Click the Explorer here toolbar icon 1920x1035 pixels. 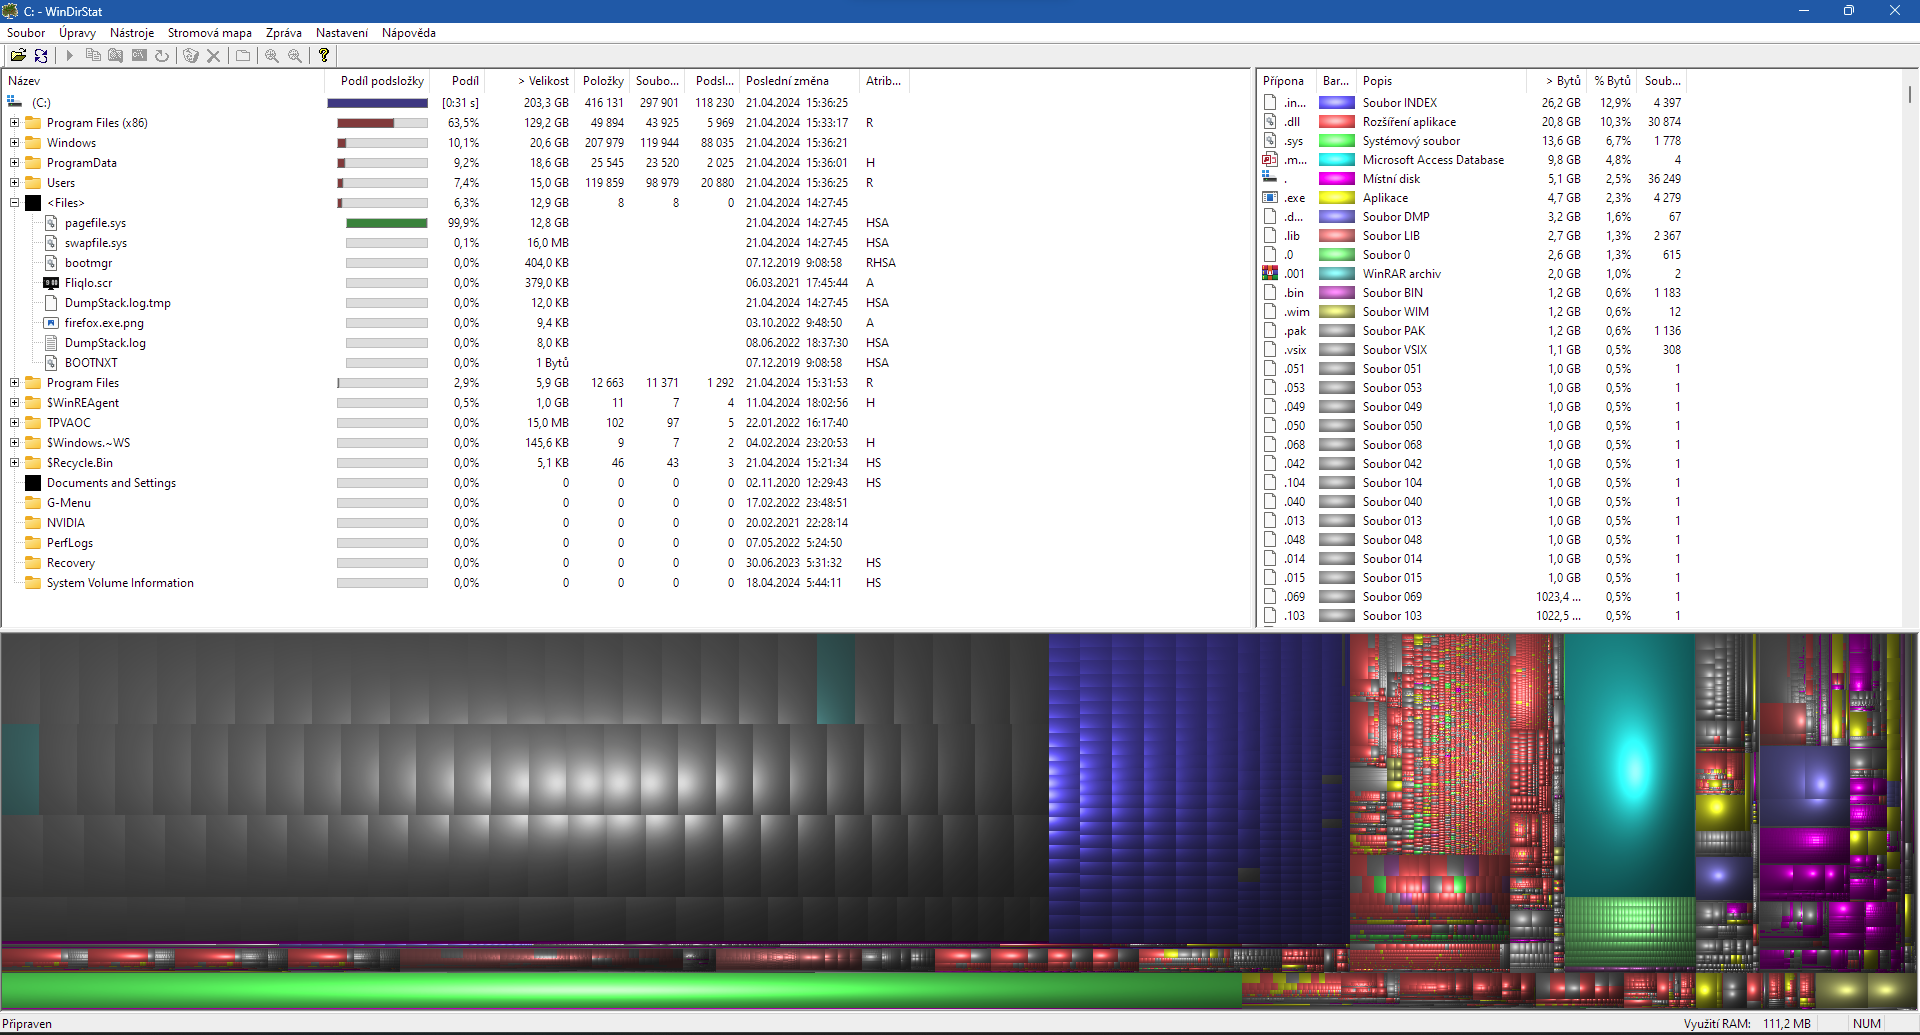(116, 56)
